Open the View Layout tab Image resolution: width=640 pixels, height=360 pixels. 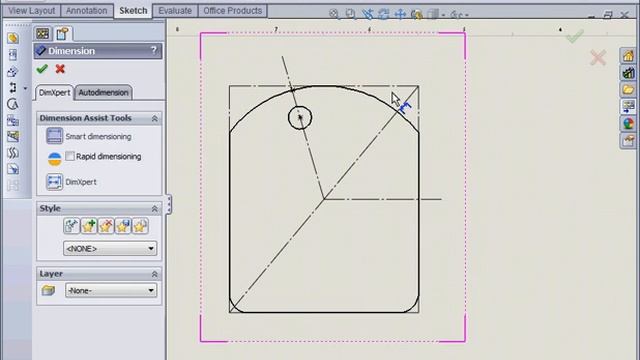(x=31, y=11)
